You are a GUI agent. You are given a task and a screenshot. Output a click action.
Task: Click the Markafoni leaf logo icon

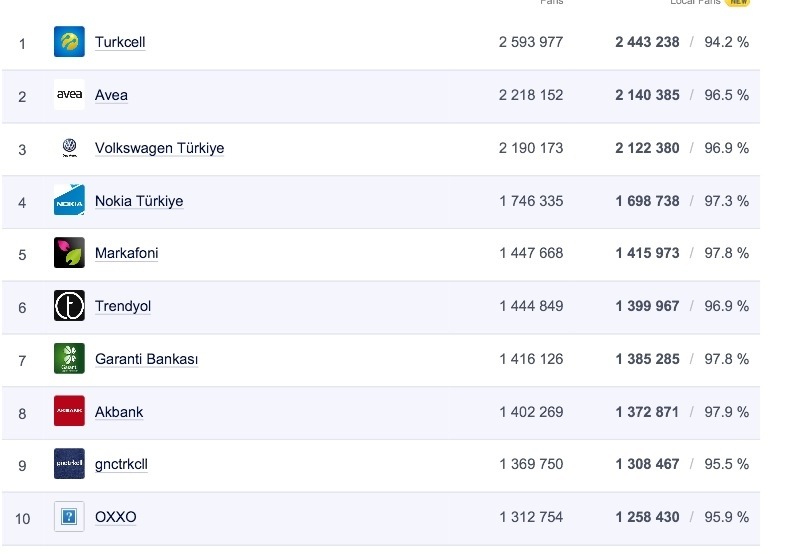pyautogui.click(x=69, y=253)
